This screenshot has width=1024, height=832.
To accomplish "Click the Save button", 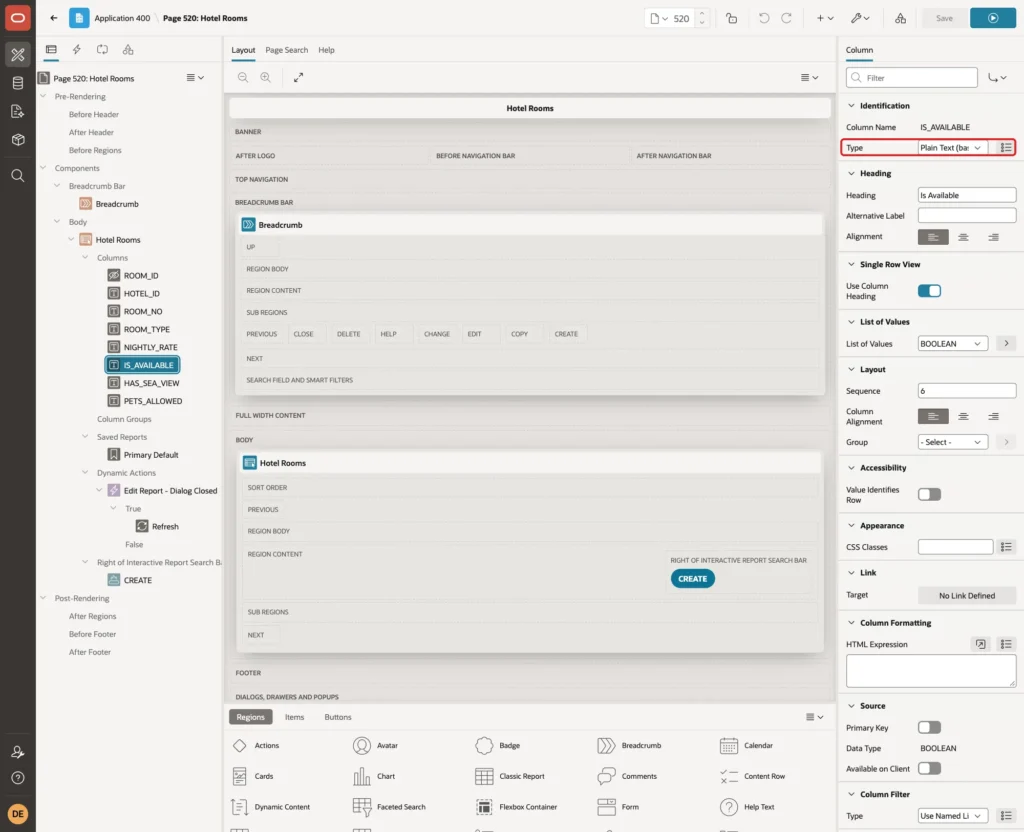I will (944, 18).
